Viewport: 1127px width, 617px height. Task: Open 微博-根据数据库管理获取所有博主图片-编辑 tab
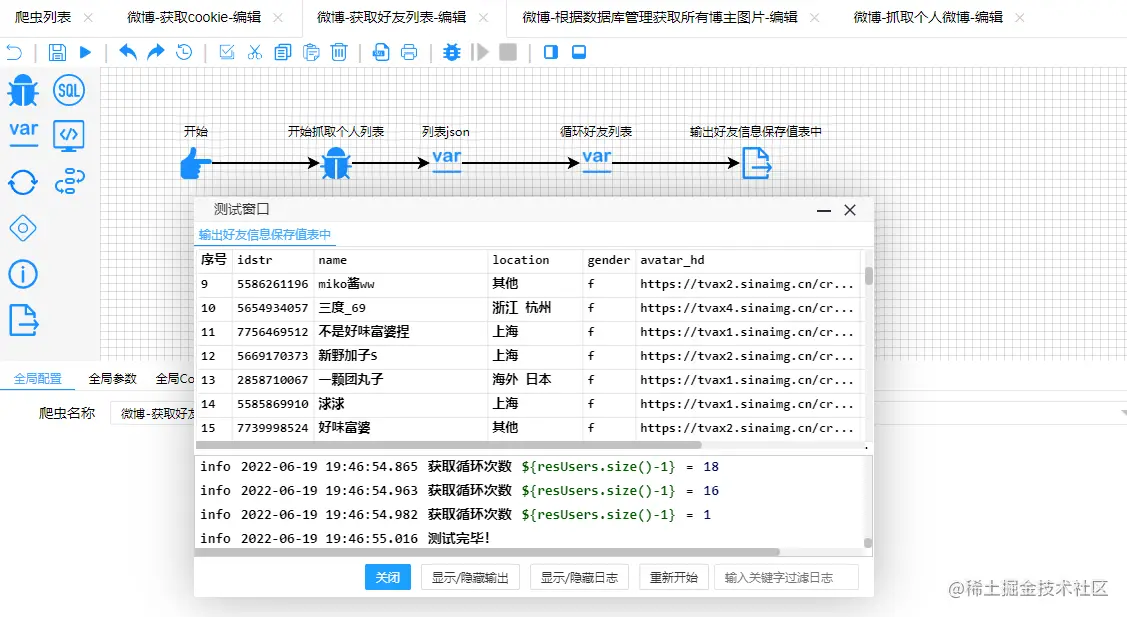pyautogui.click(x=660, y=17)
